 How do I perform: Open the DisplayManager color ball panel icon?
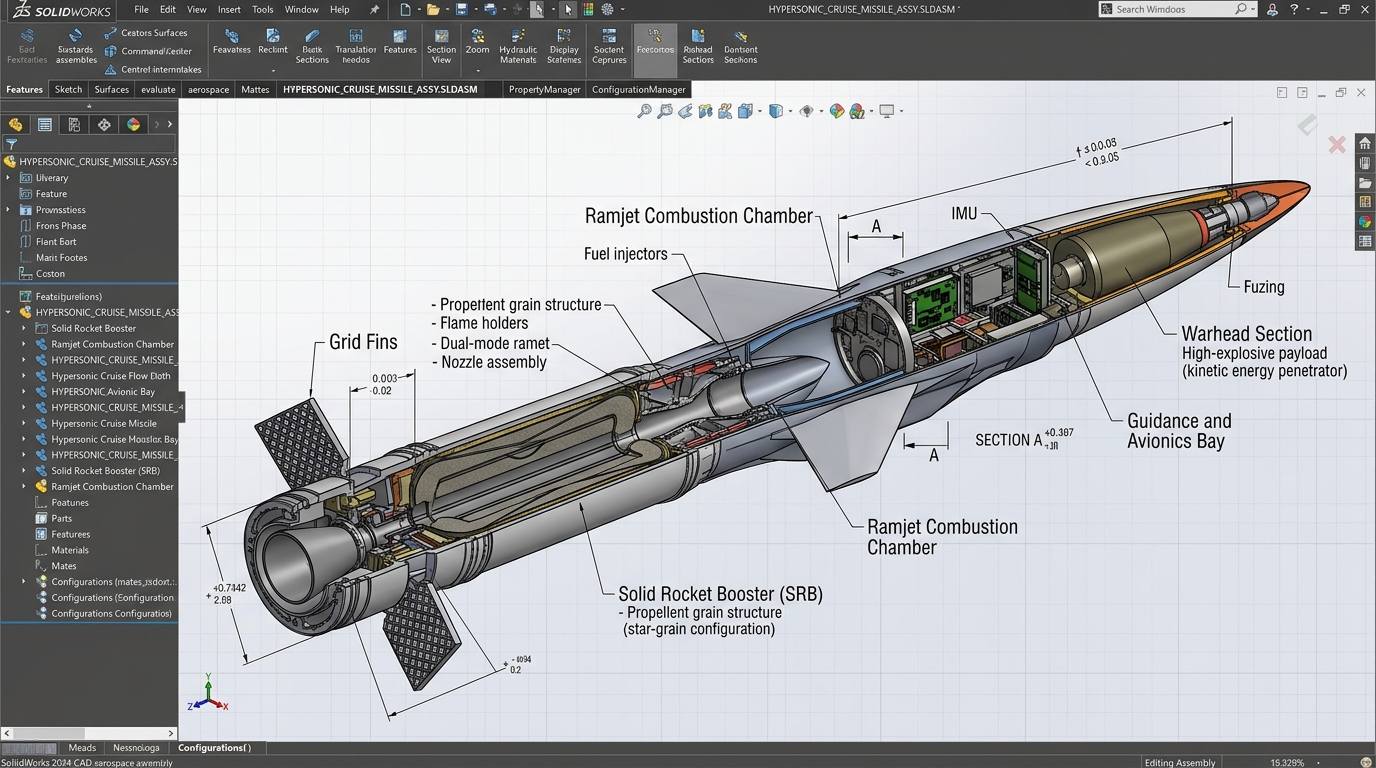[133, 125]
